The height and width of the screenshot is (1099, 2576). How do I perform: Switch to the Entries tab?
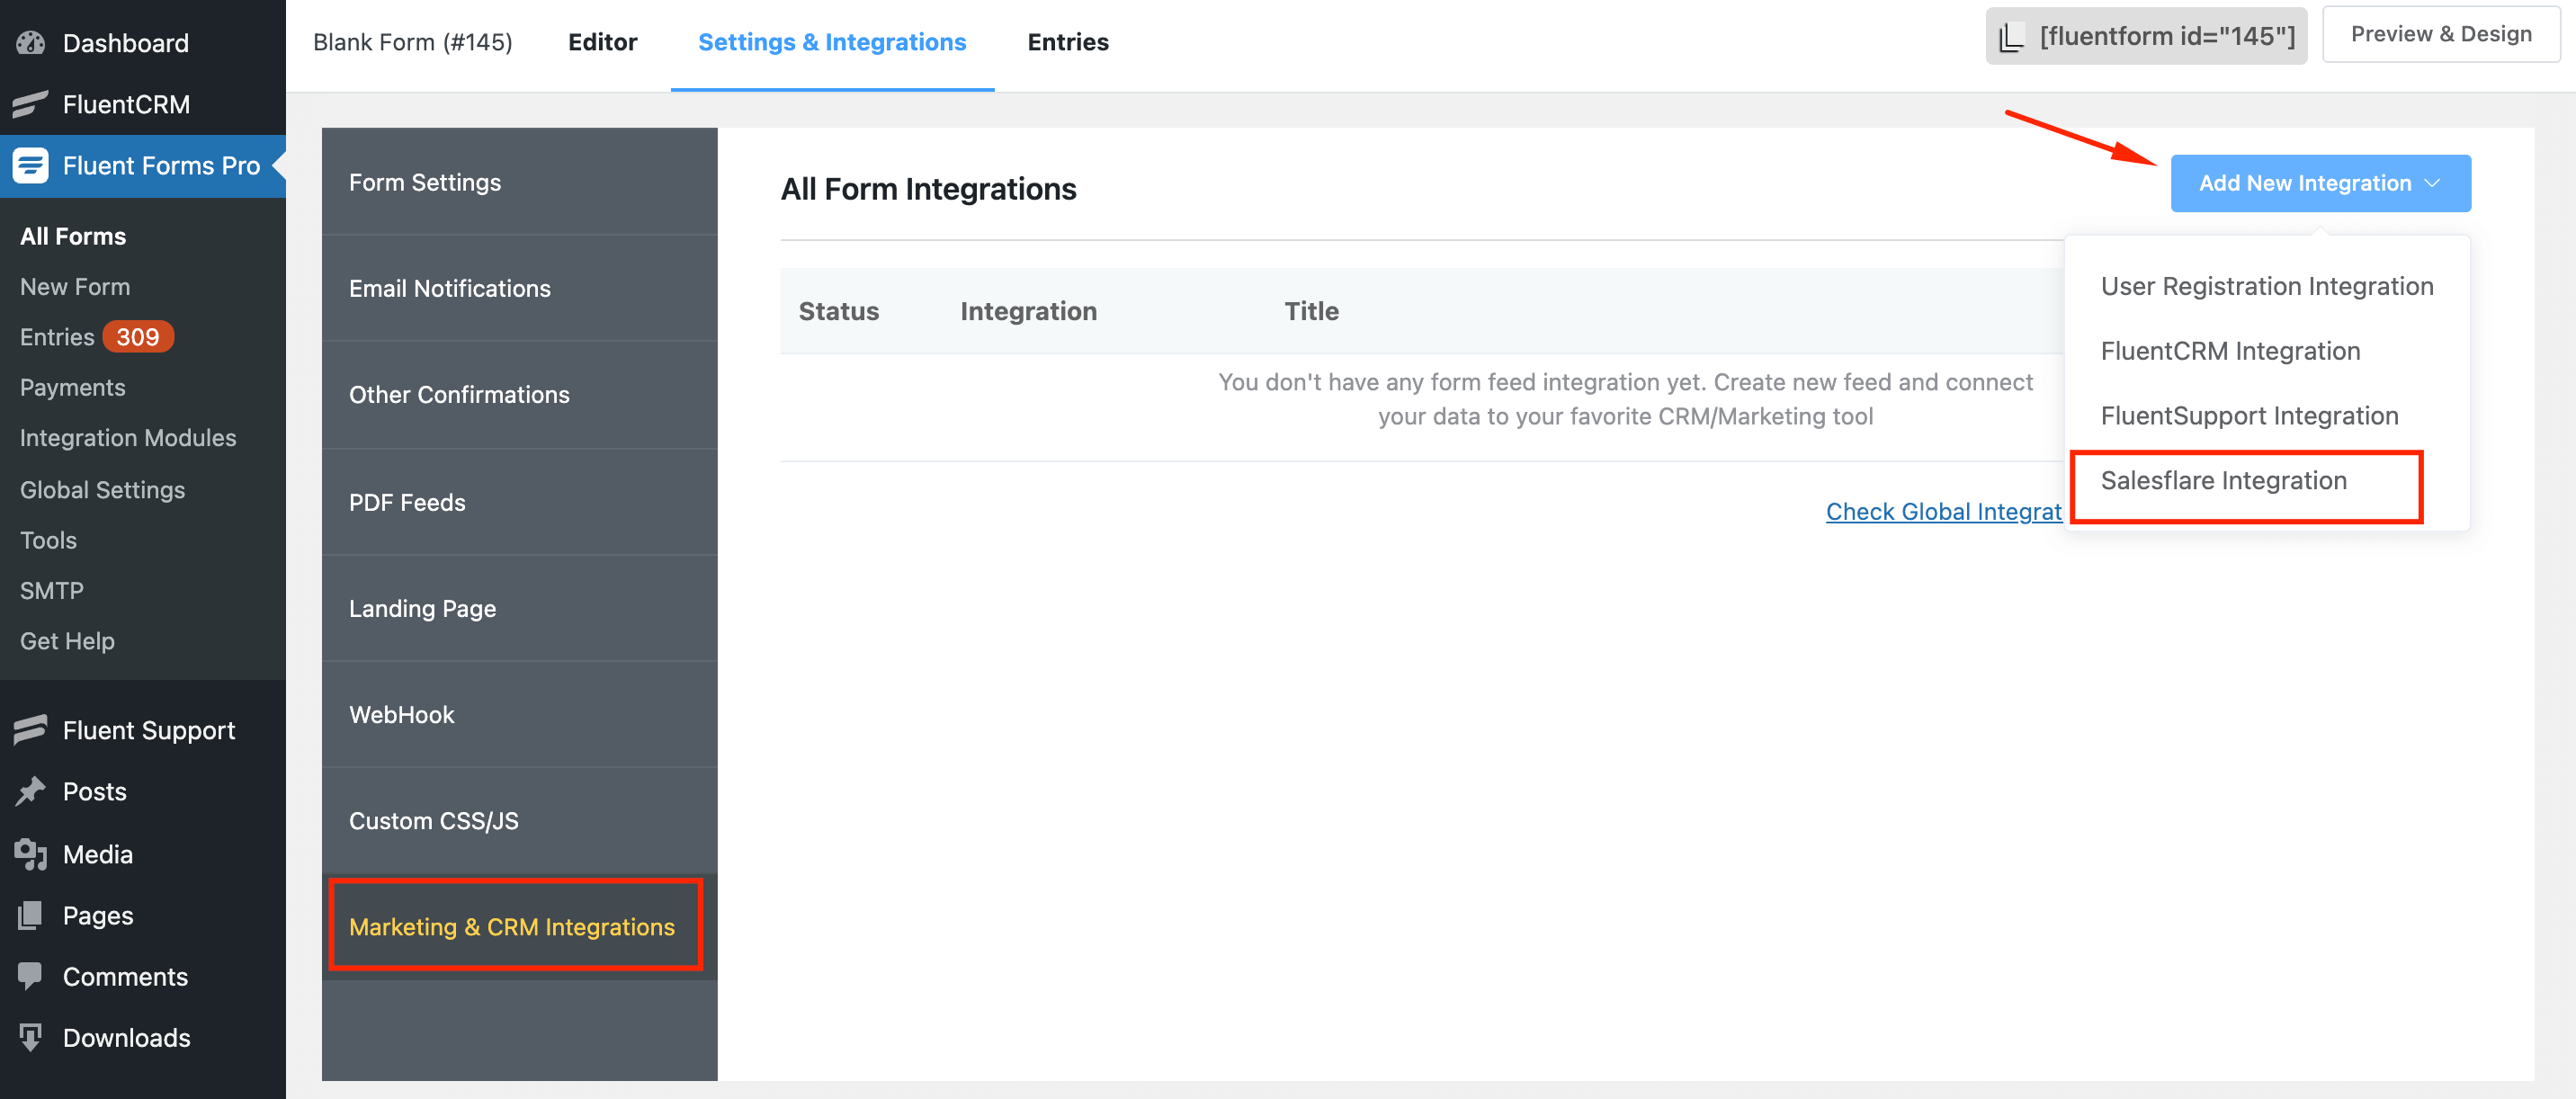[x=1068, y=42]
